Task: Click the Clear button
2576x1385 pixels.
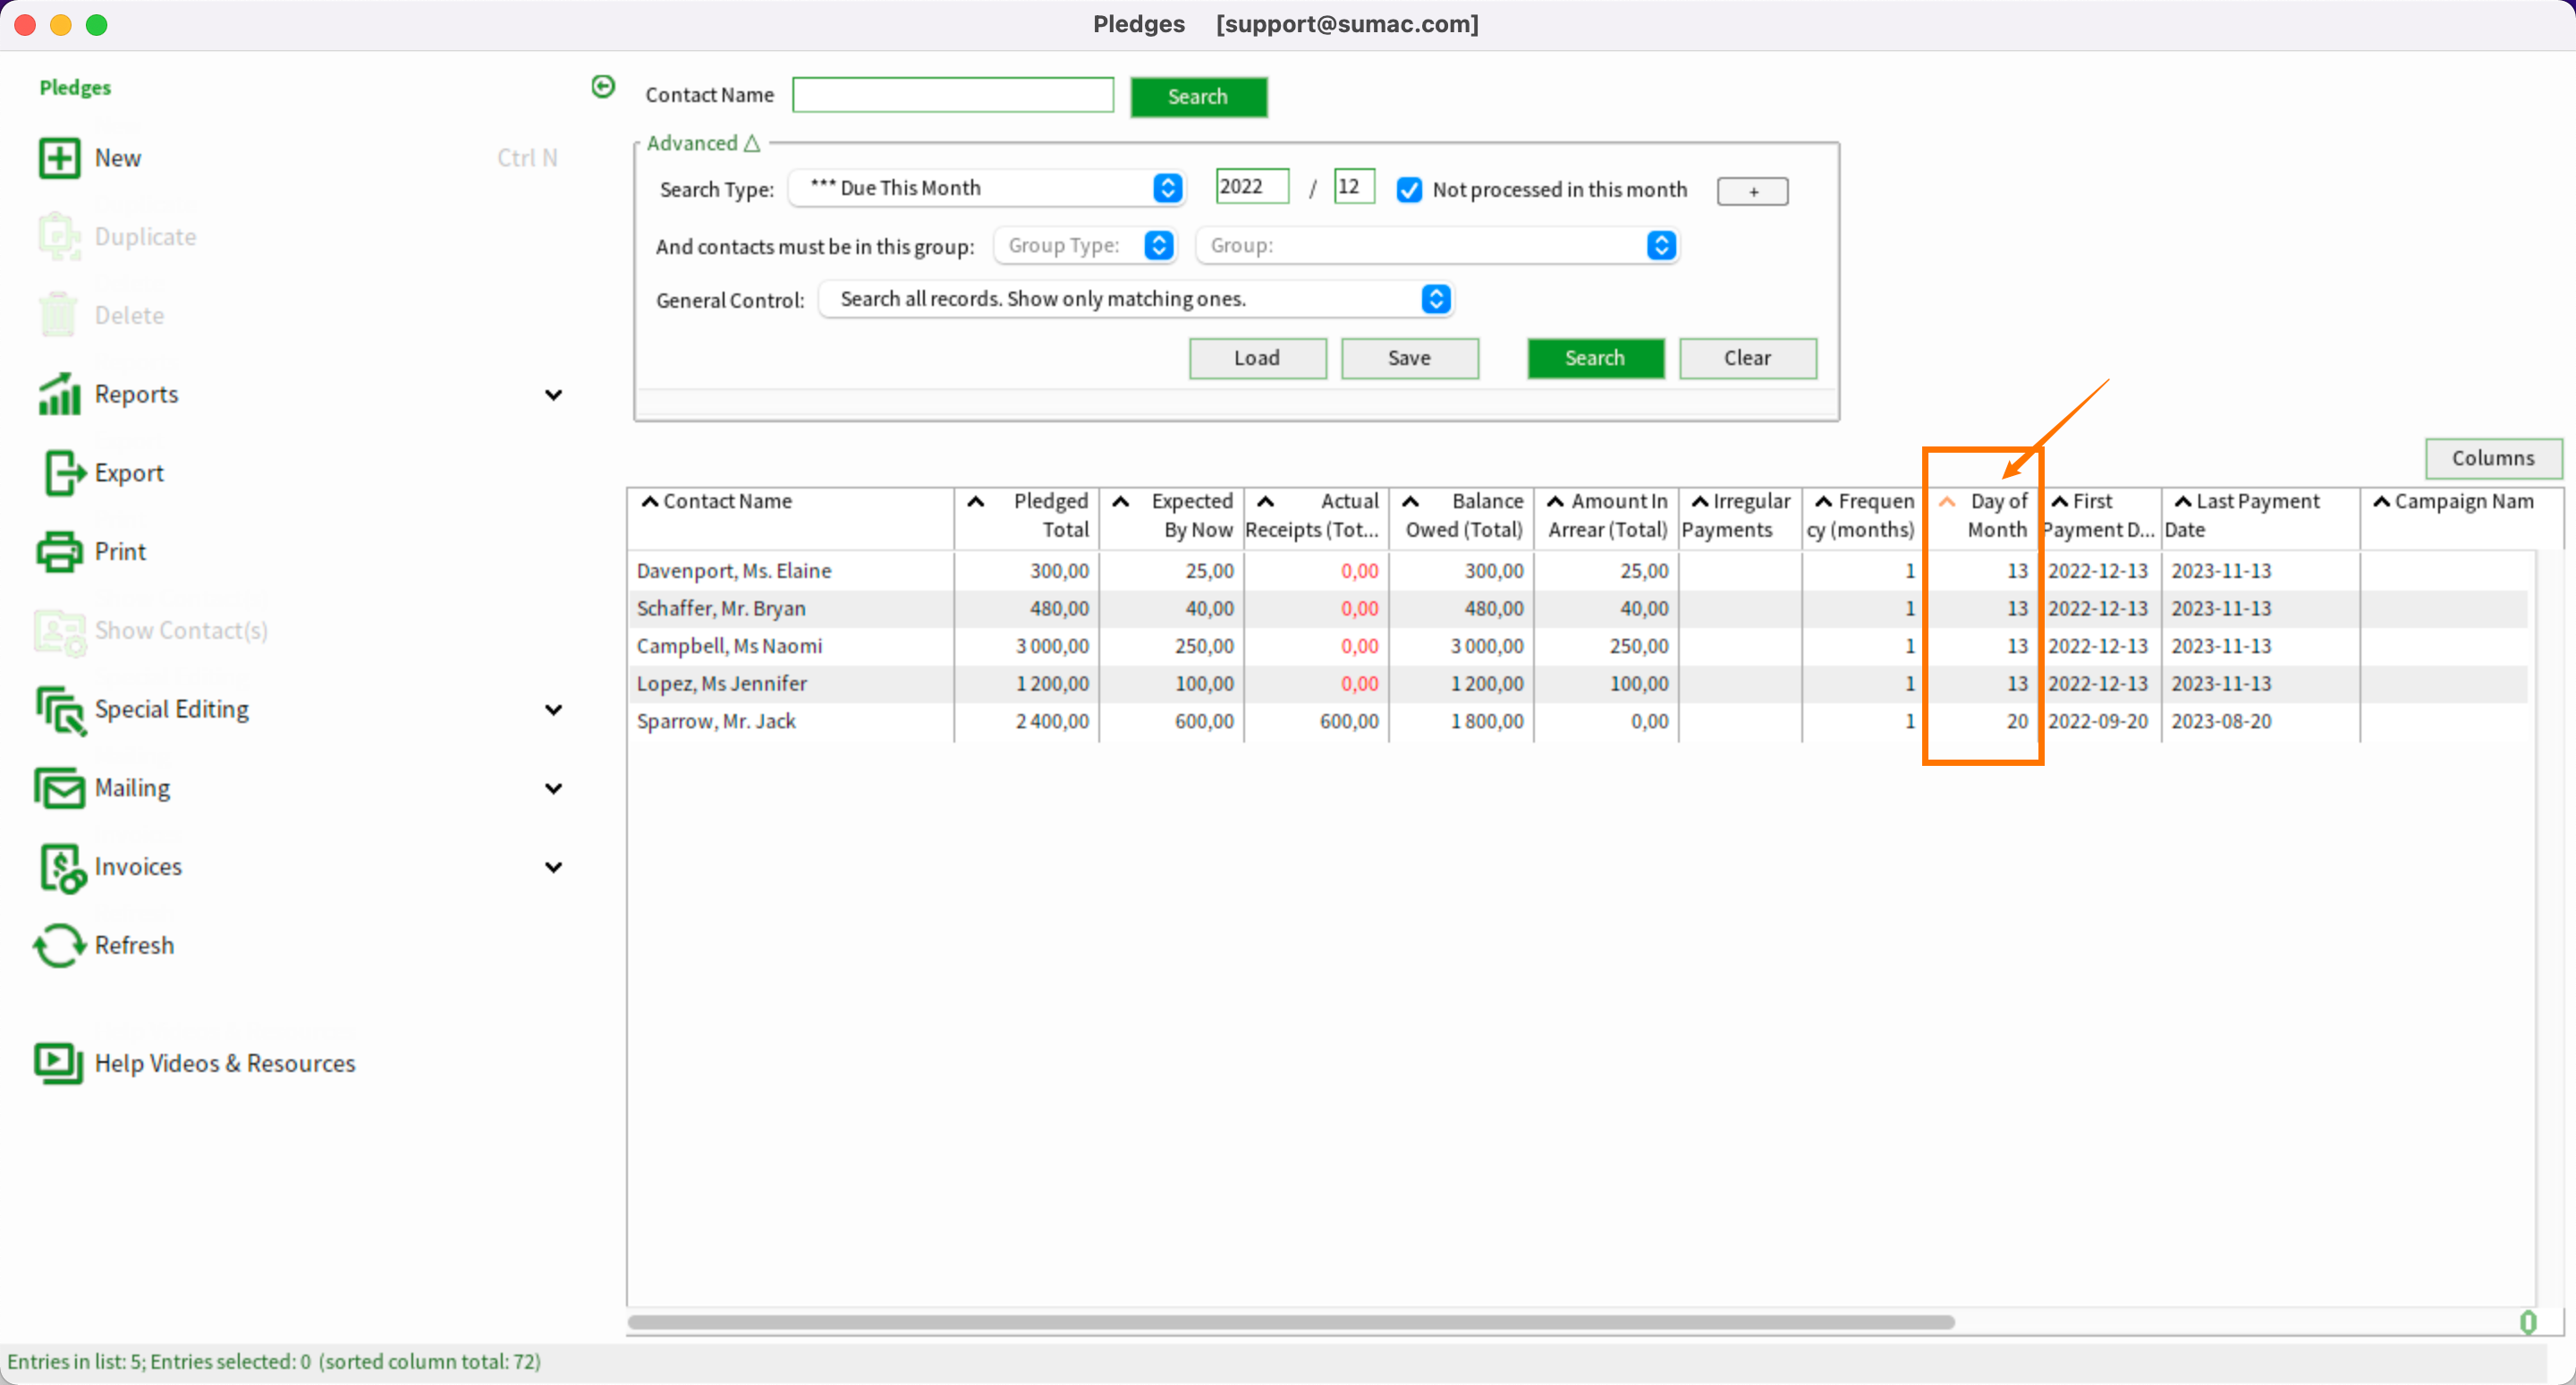Action: point(1748,358)
